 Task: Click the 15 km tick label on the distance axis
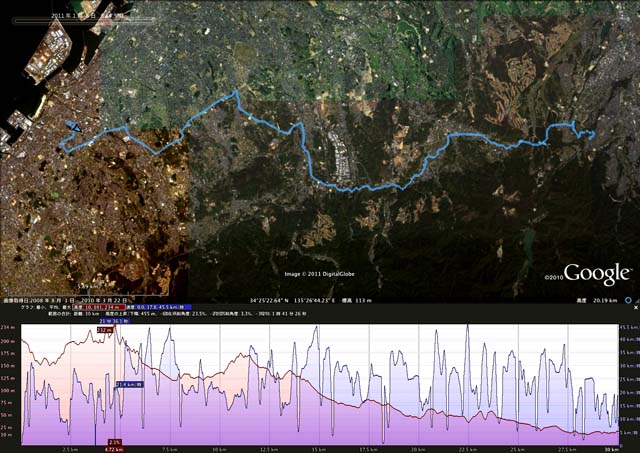(x=317, y=449)
